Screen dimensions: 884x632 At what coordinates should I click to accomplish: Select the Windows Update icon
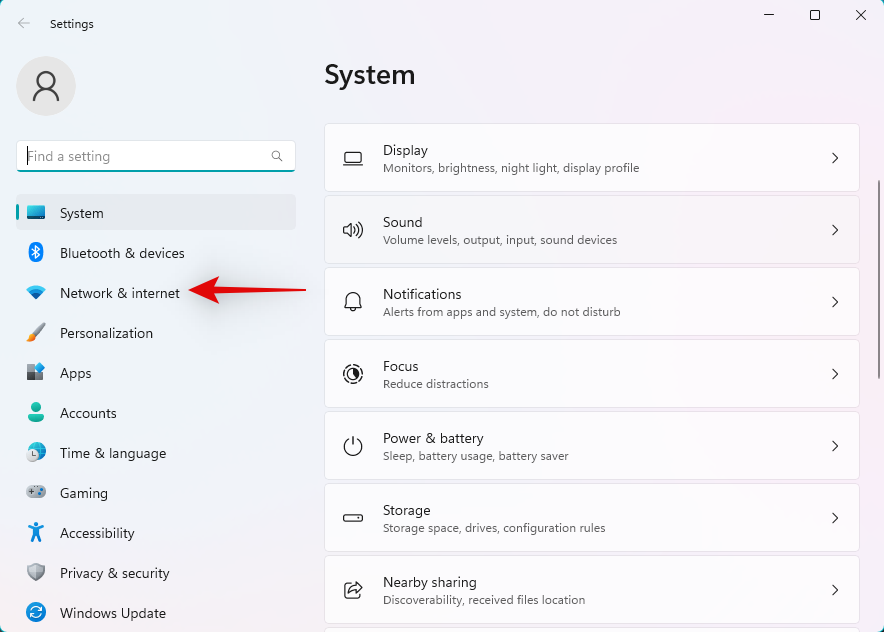pos(36,613)
